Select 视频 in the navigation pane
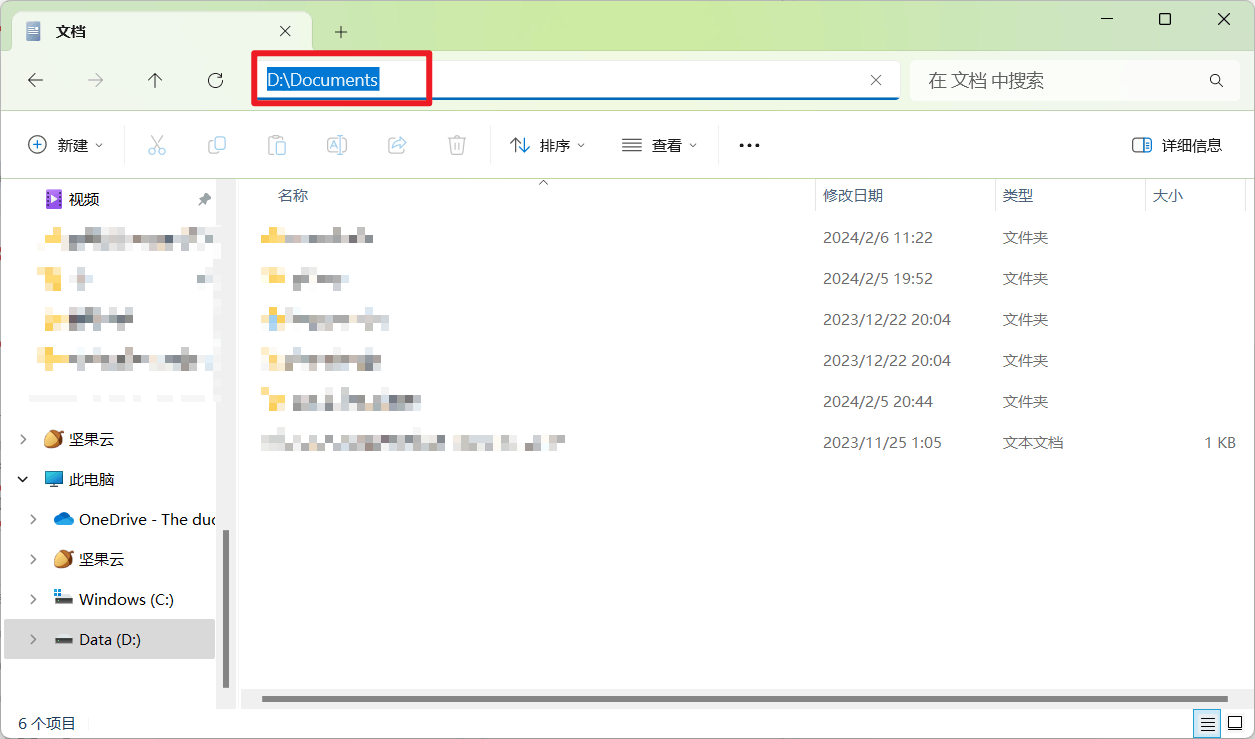1255x739 pixels. click(84, 199)
